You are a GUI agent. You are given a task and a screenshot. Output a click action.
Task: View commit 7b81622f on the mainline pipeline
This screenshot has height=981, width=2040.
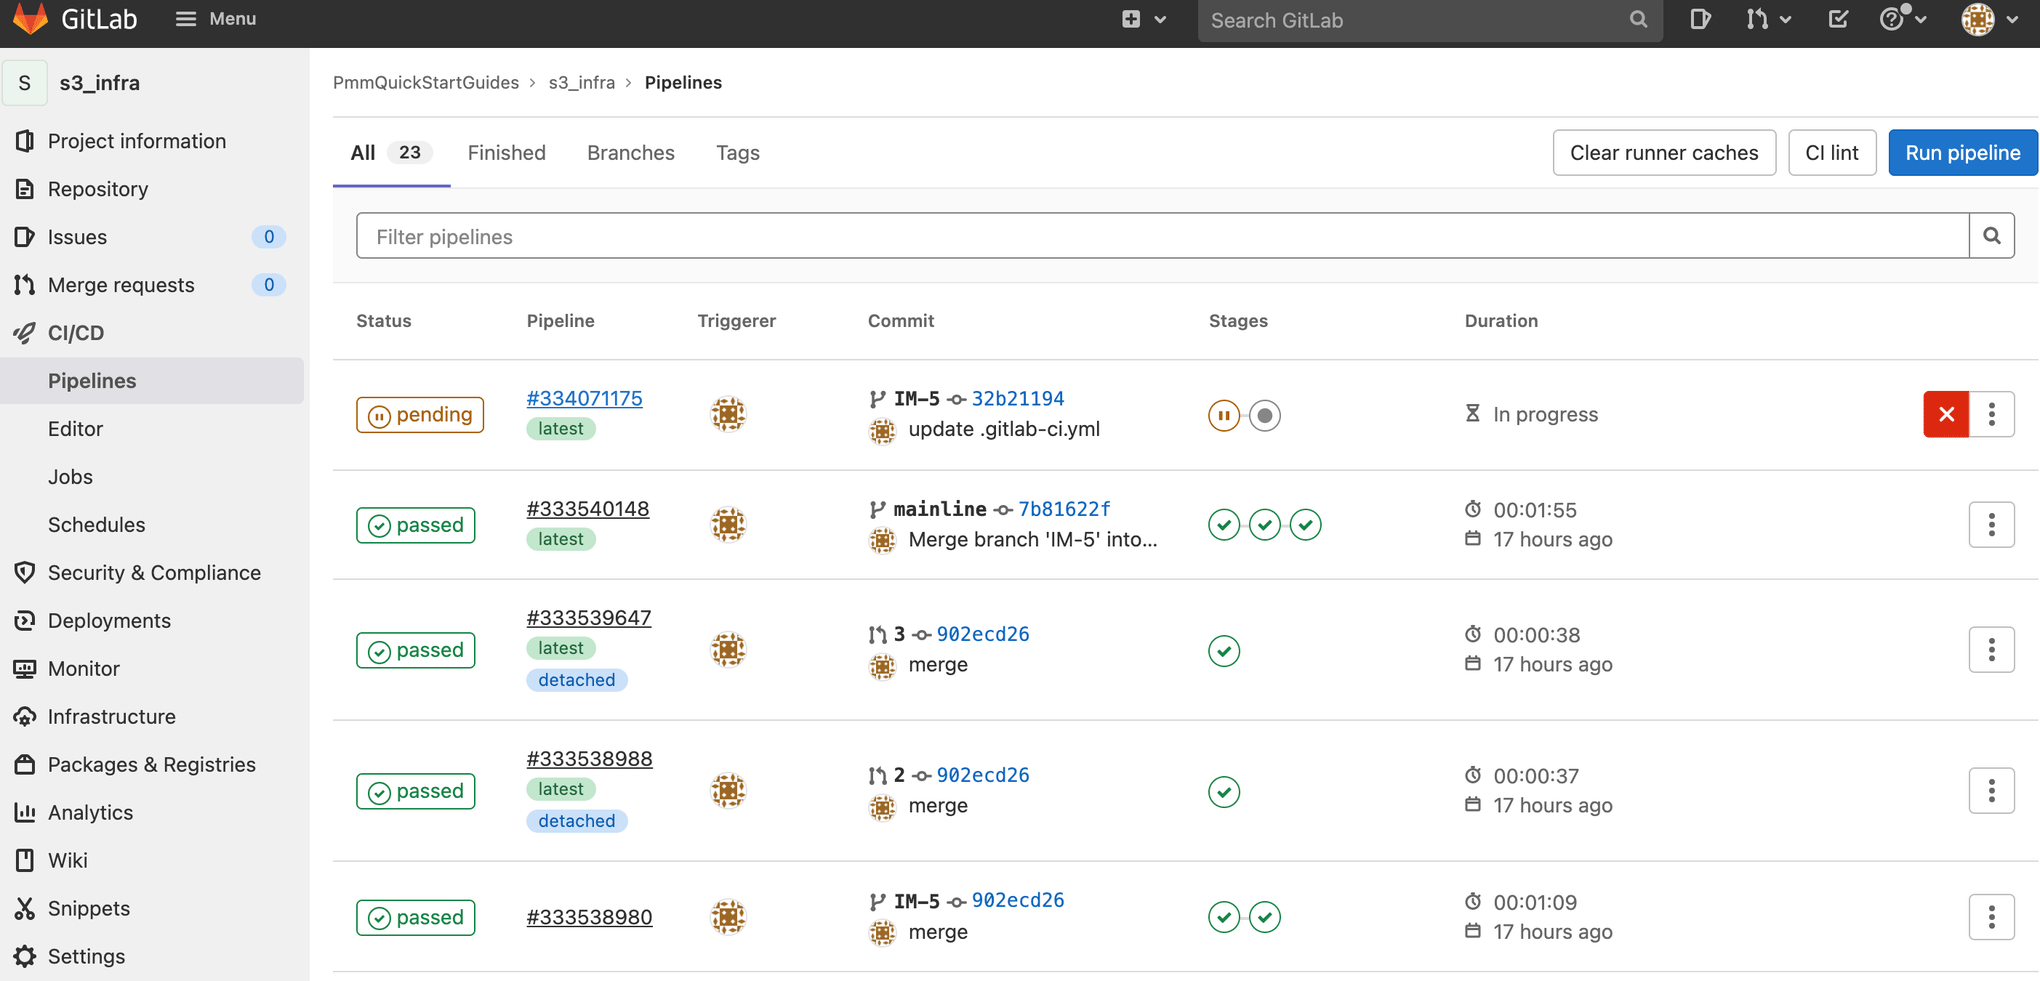1064,508
